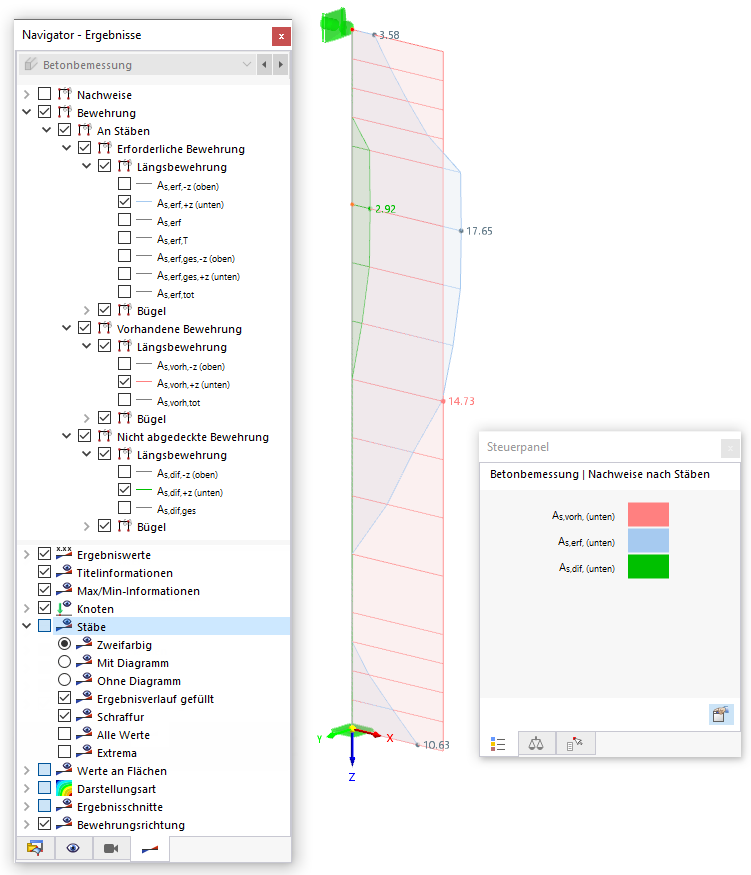Collapse the An Stäben node
The height and width of the screenshot is (875, 751).
click(46, 130)
